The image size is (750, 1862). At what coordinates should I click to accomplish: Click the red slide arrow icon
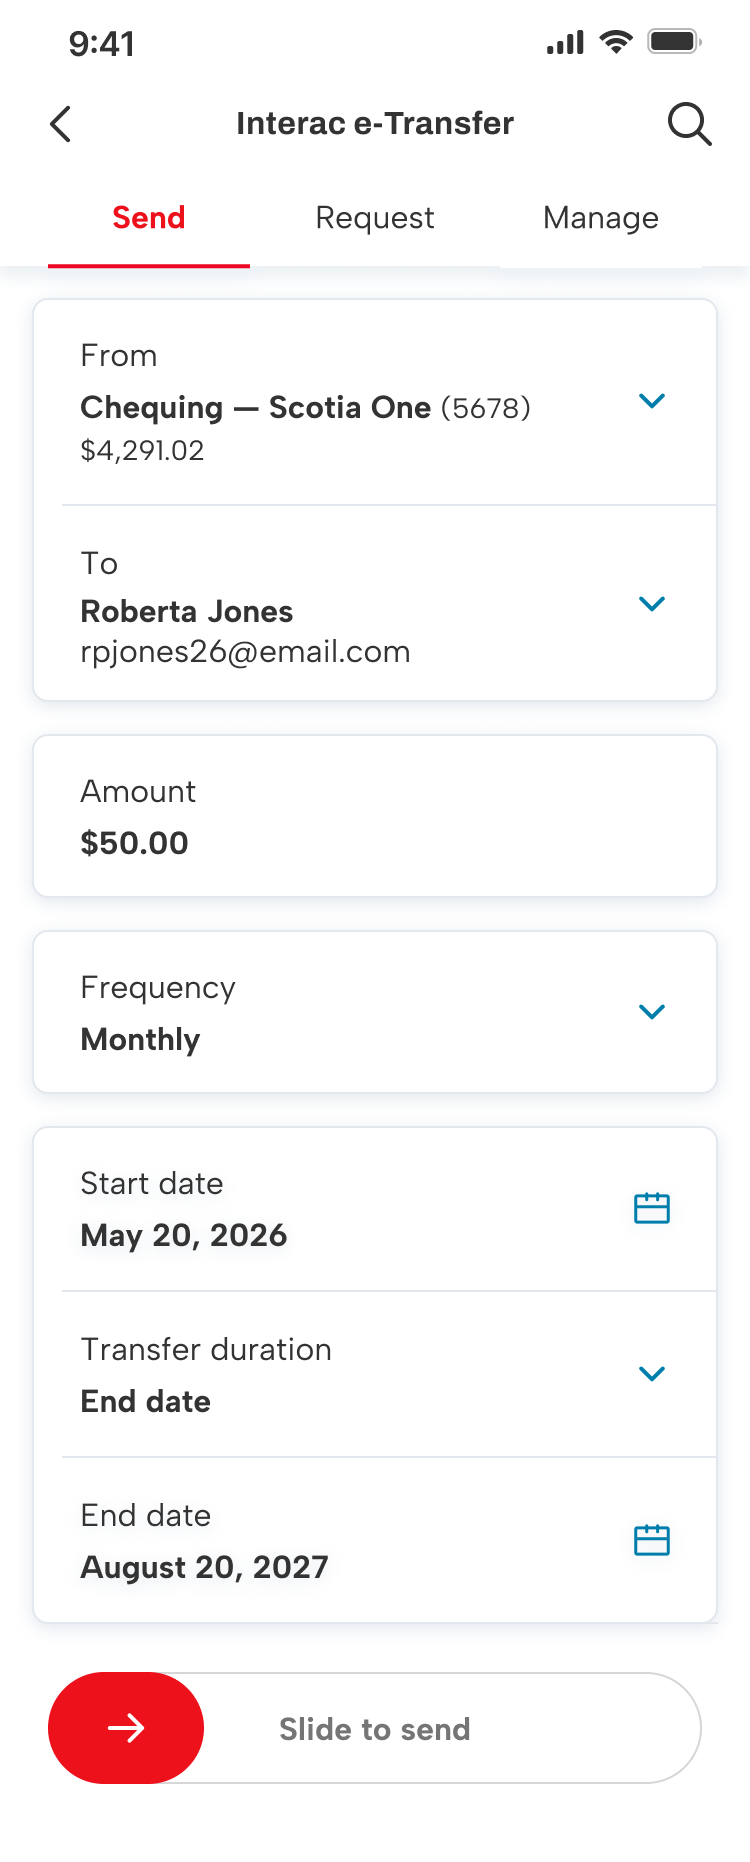(126, 1728)
